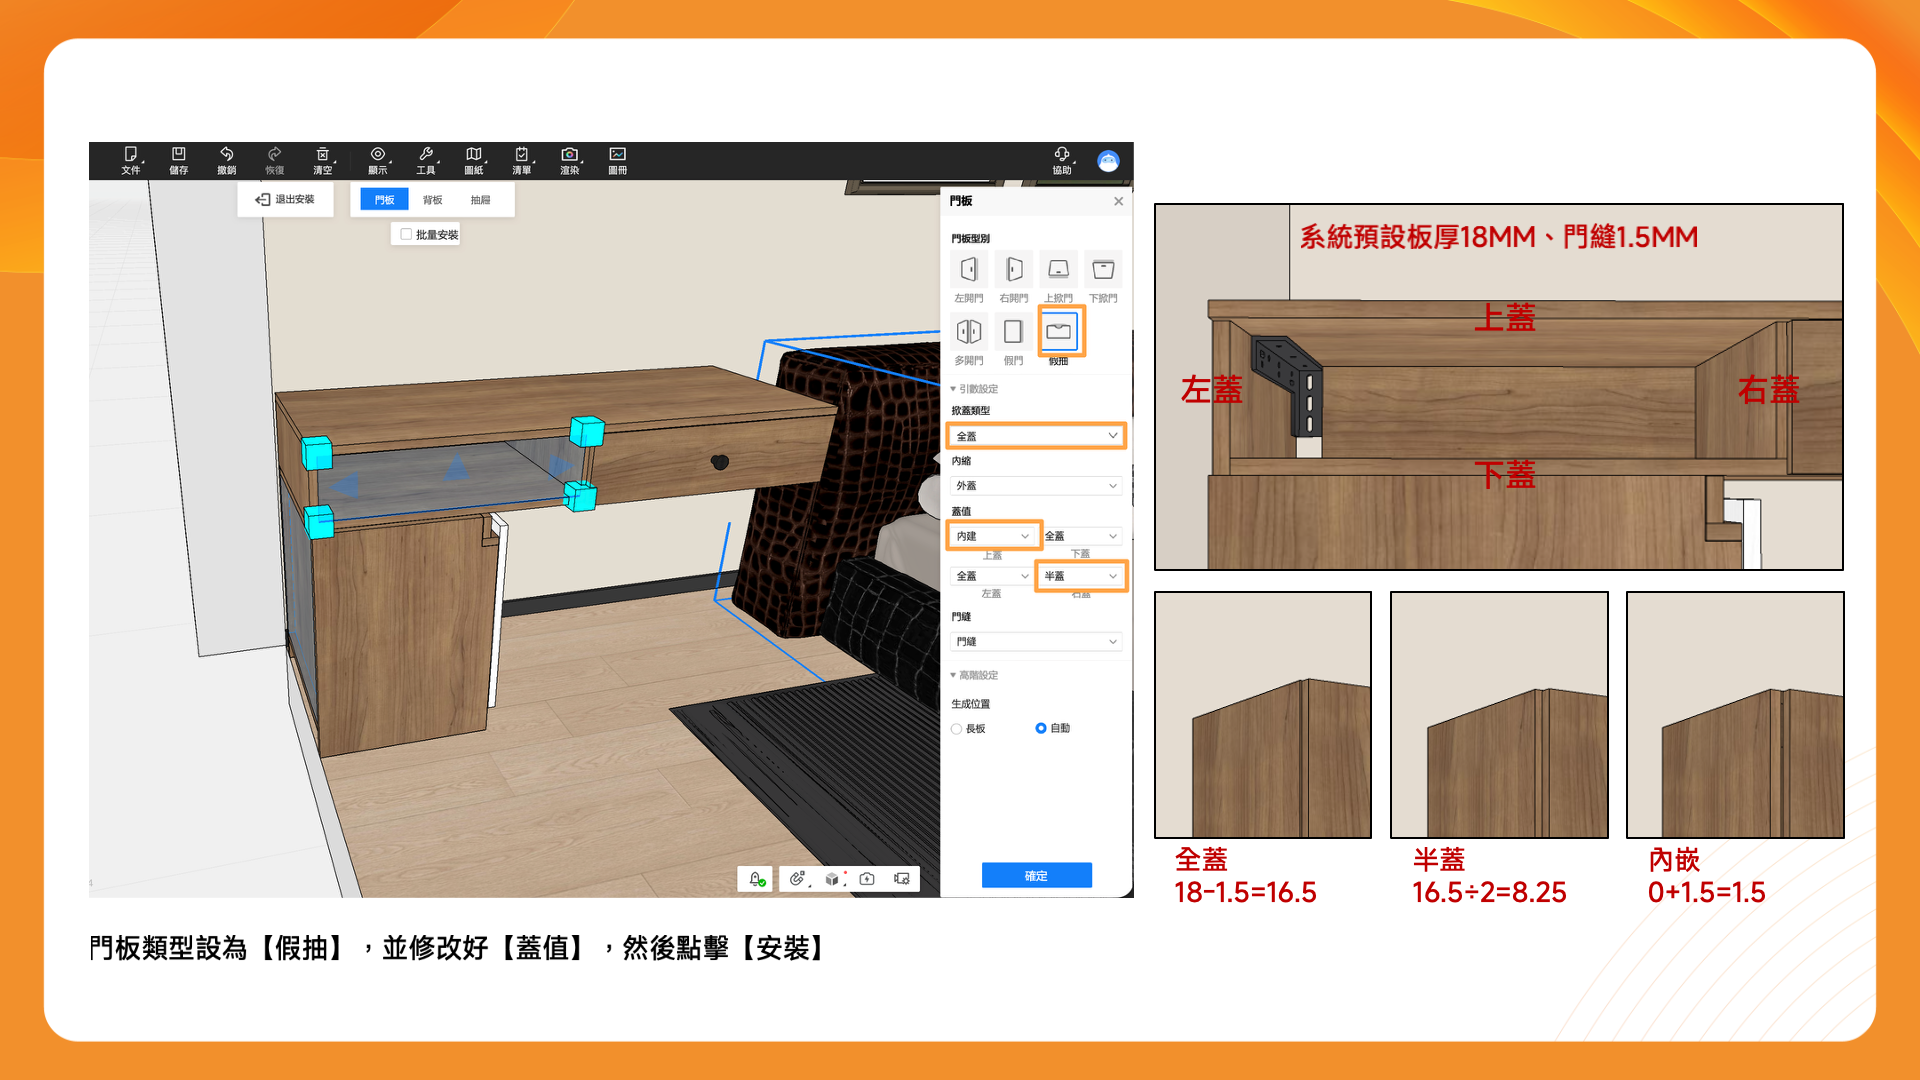
Task: Select the 長板 radio button
Action: click(957, 729)
